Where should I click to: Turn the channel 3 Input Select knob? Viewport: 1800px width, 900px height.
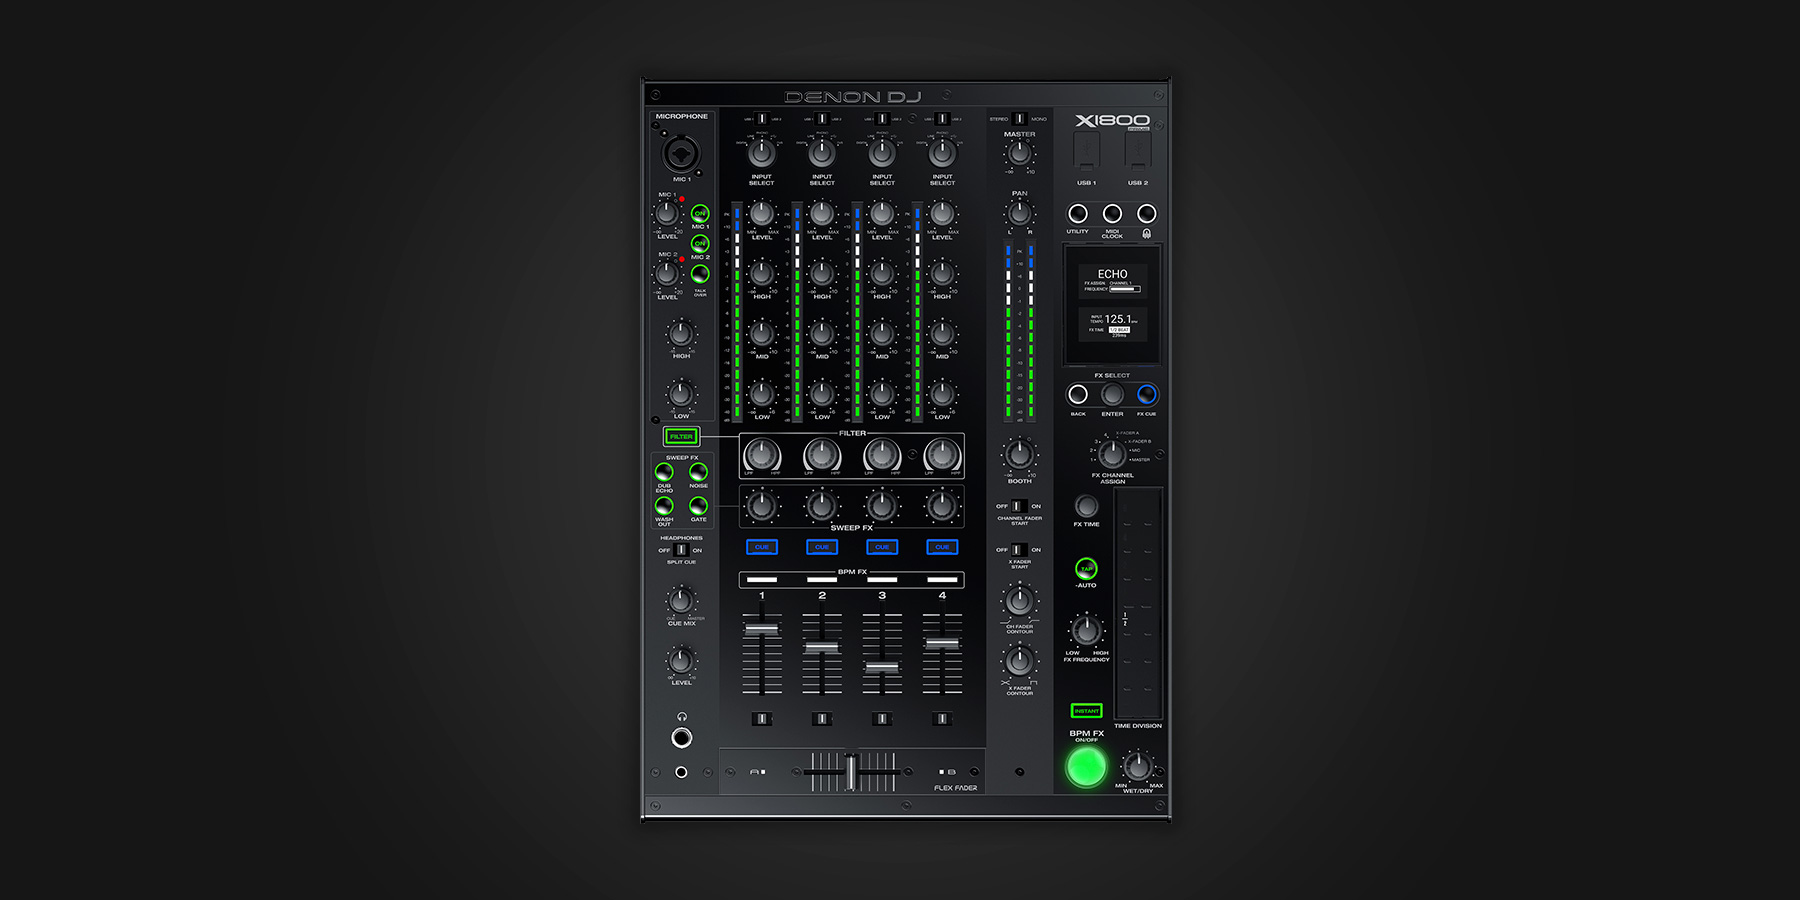pyautogui.click(x=882, y=153)
